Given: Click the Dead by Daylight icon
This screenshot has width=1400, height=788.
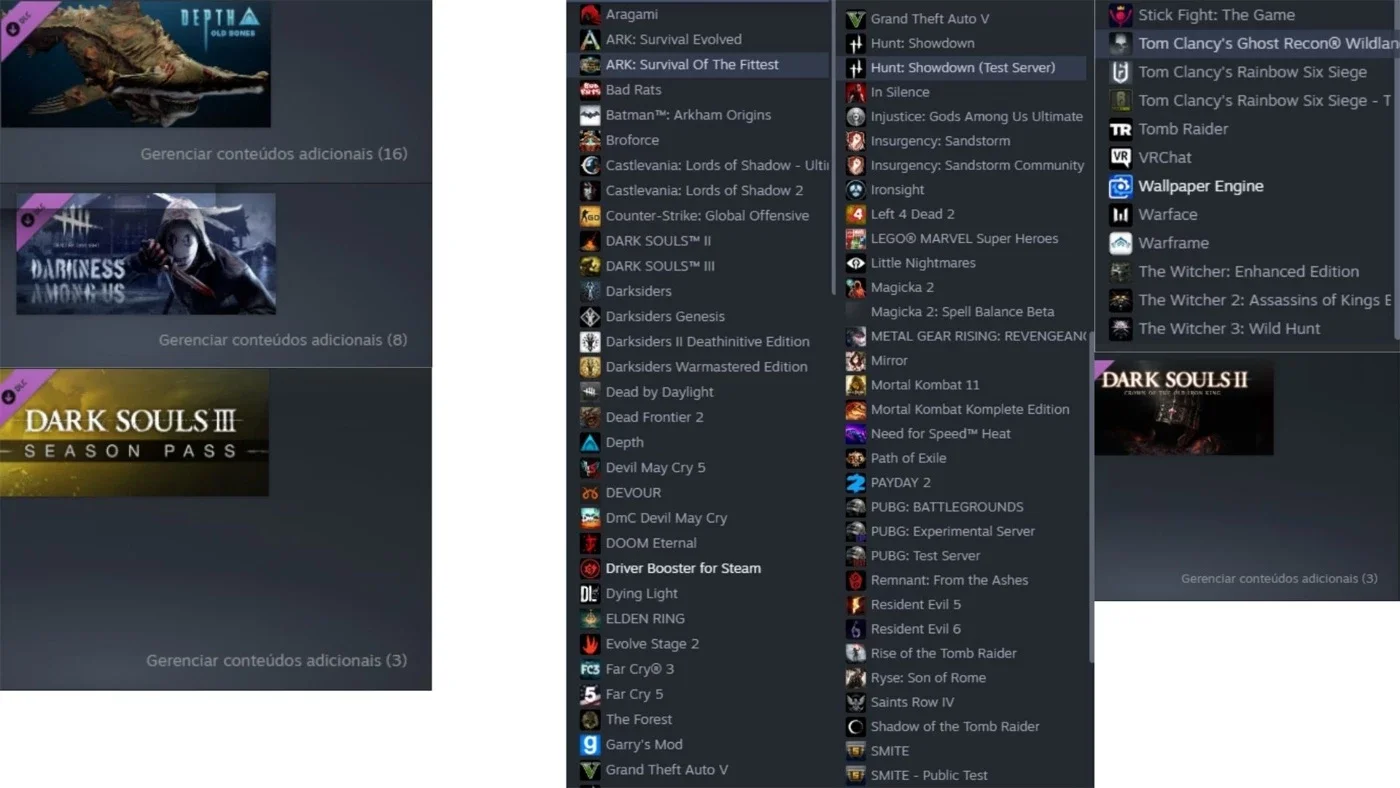Looking at the screenshot, I should (x=590, y=392).
